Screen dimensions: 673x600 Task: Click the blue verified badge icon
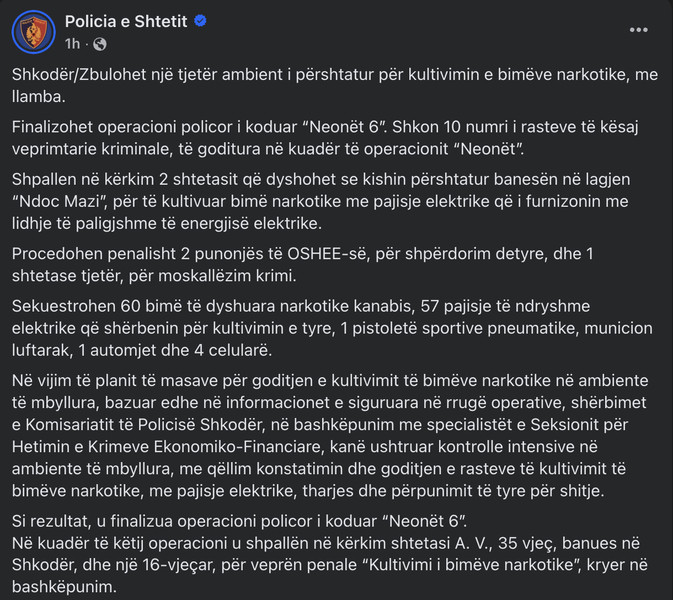point(200,21)
